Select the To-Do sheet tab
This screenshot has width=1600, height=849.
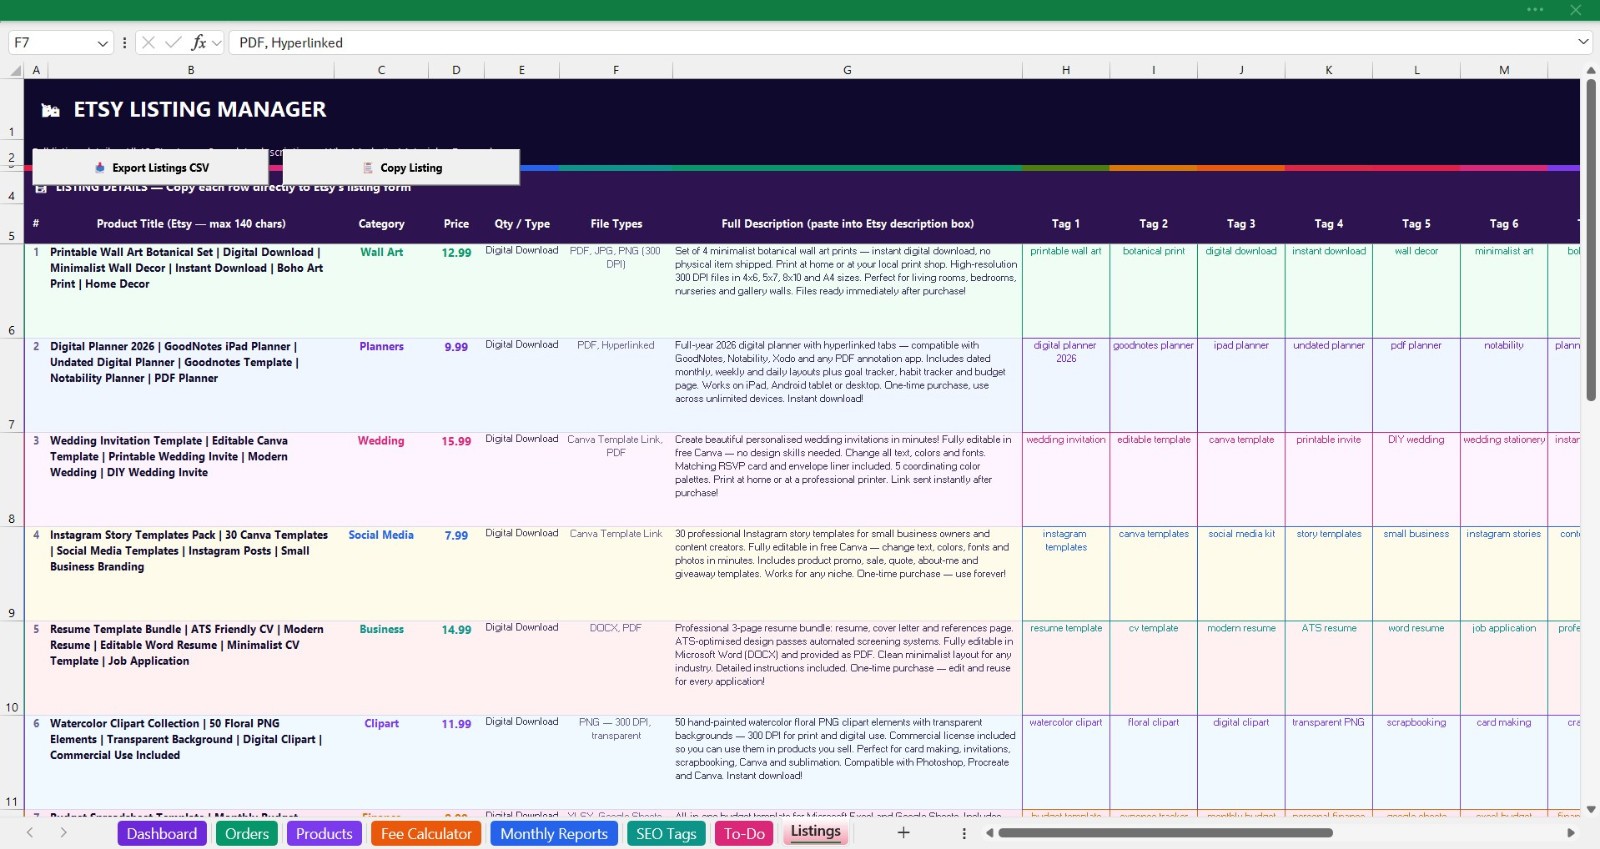coord(744,833)
